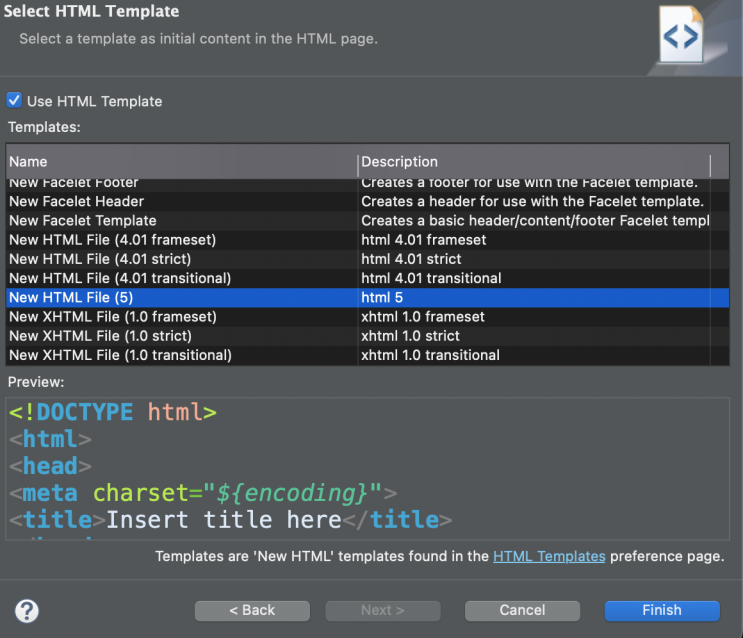Click the Description column header
Image resolution: width=743 pixels, height=638 pixels.
pyautogui.click(x=534, y=162)
